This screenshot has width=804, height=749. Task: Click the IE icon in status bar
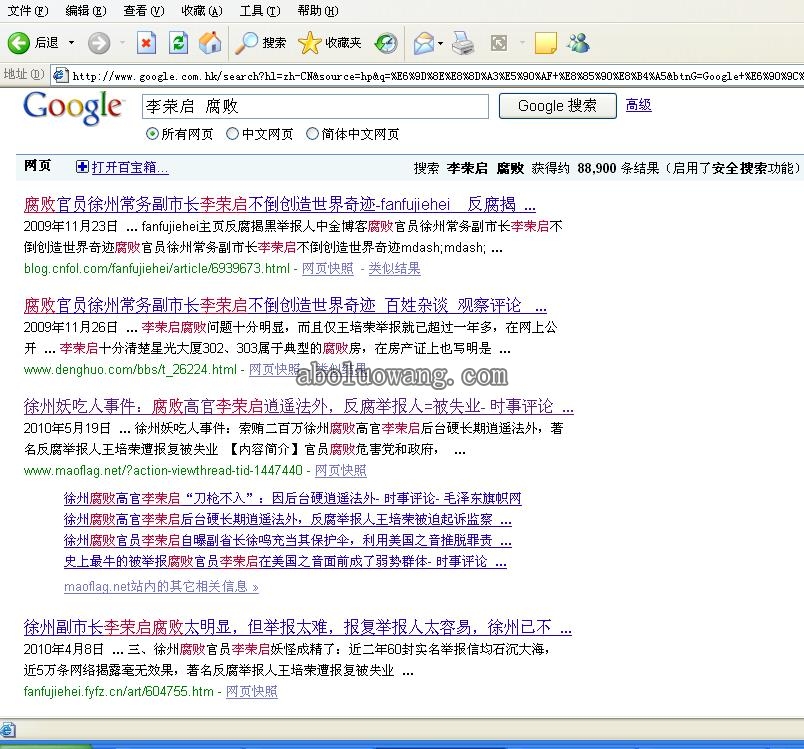coord(8,729)
